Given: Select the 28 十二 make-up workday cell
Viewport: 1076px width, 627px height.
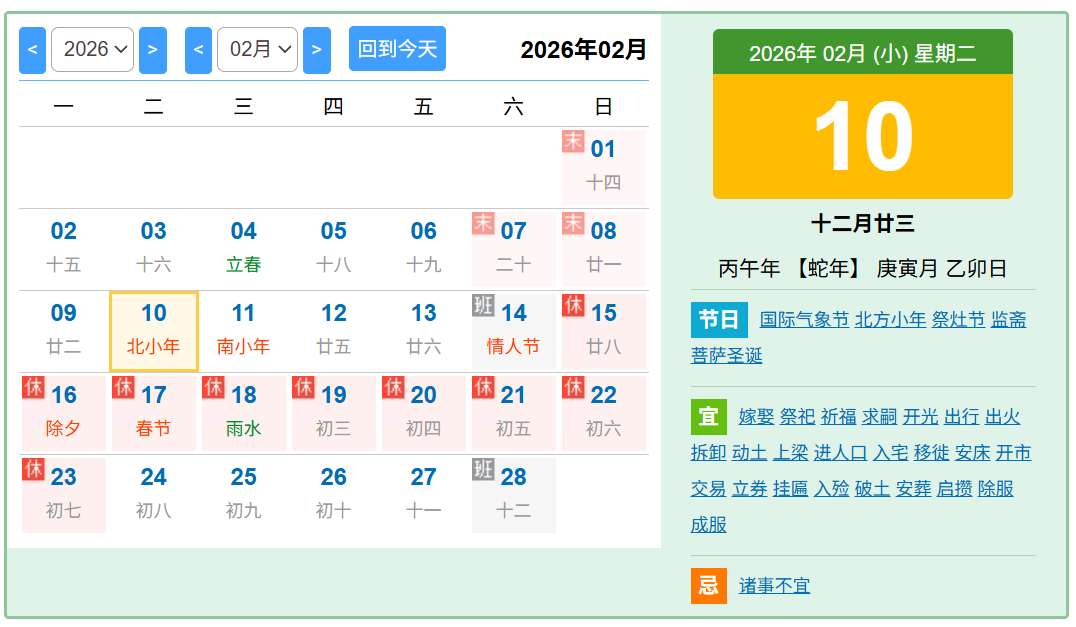Looking at the screenshot, I should pos(513,494).
